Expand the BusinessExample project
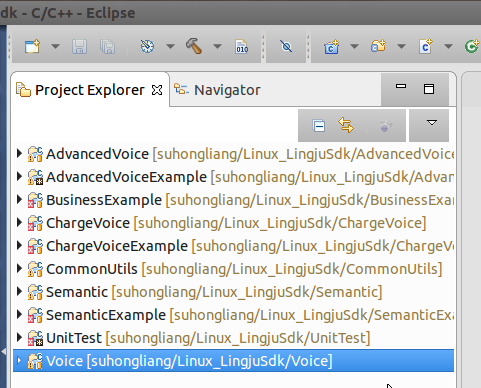The width and height of the screenshot is (481, 388). [x=19, y=199]
